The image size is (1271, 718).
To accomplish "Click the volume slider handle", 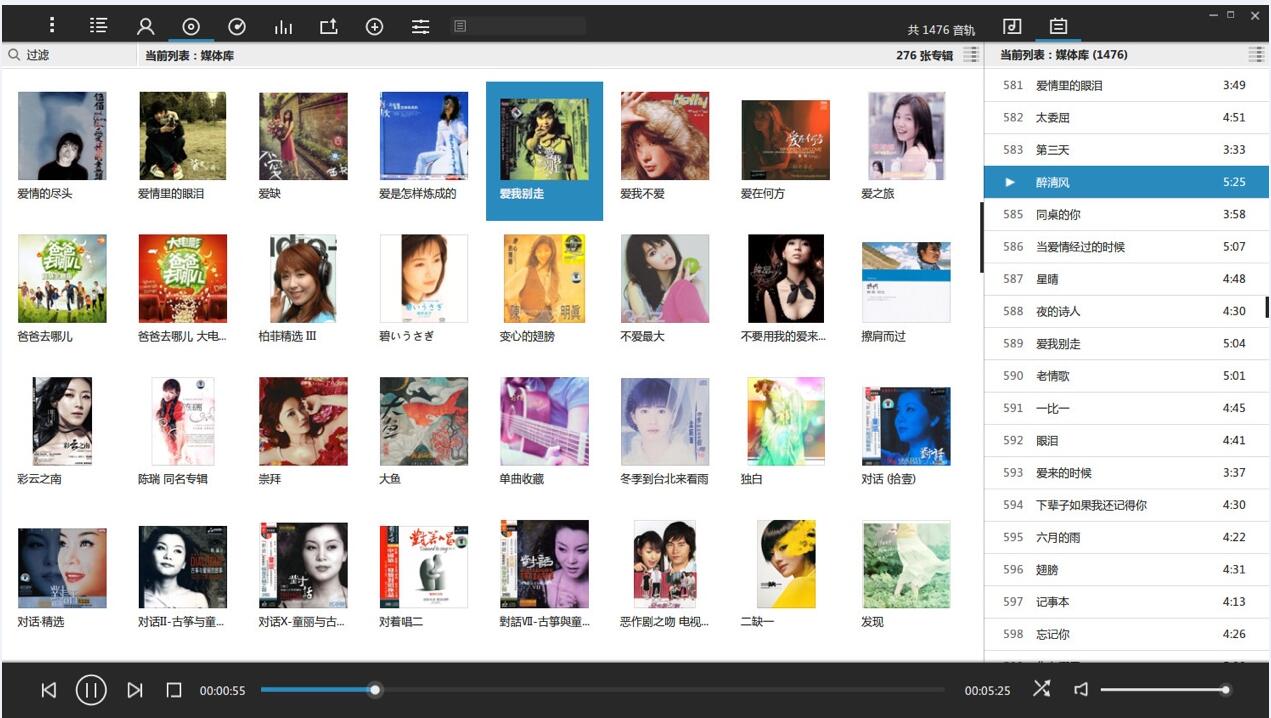I will [1226, 690].
